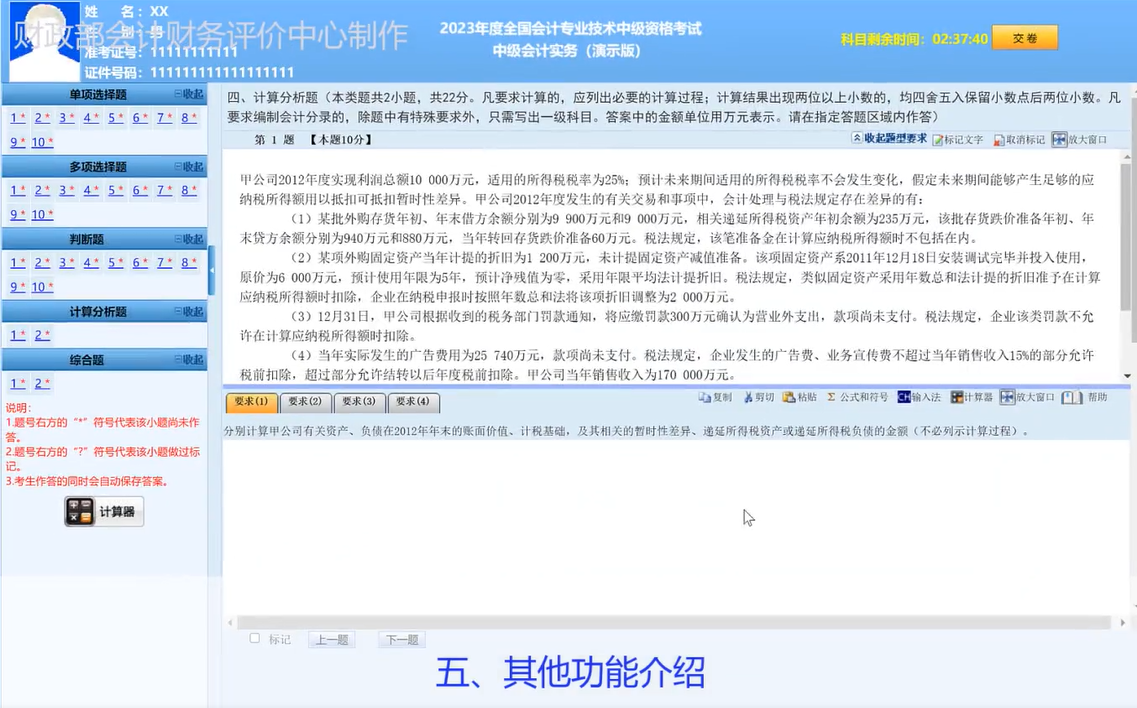Image resolution: width=1137 pixels, height=708 pixels.
Task: Go to next question with 下一题
Action: [401, 638]
